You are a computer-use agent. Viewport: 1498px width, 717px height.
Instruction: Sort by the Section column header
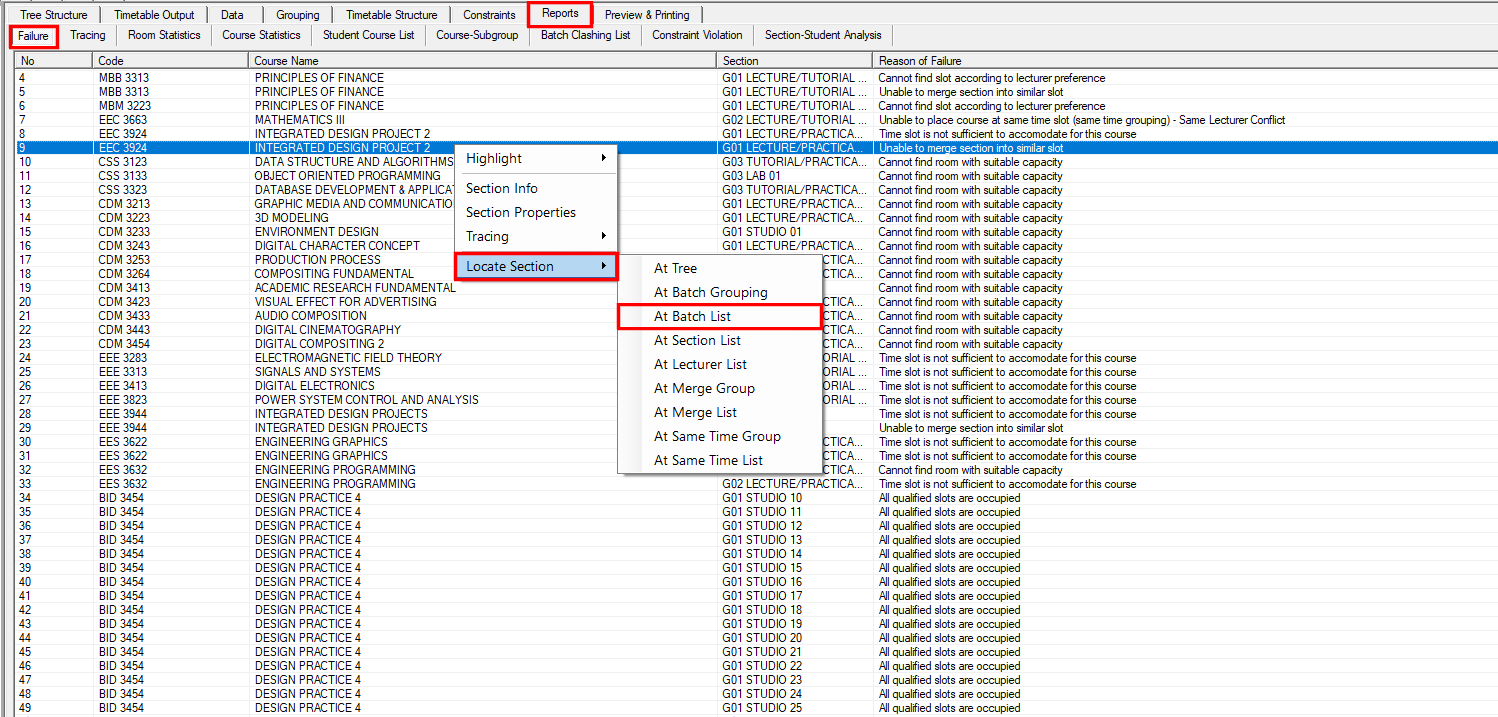tap(795, 61)
